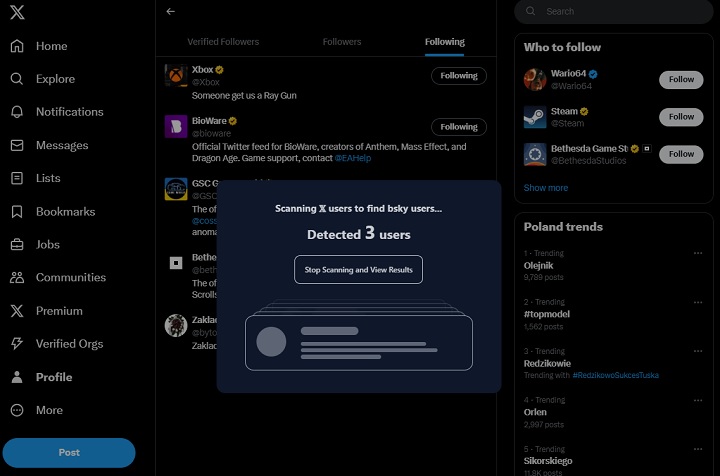Click Stop Scanning and View Results

point(359,270)
